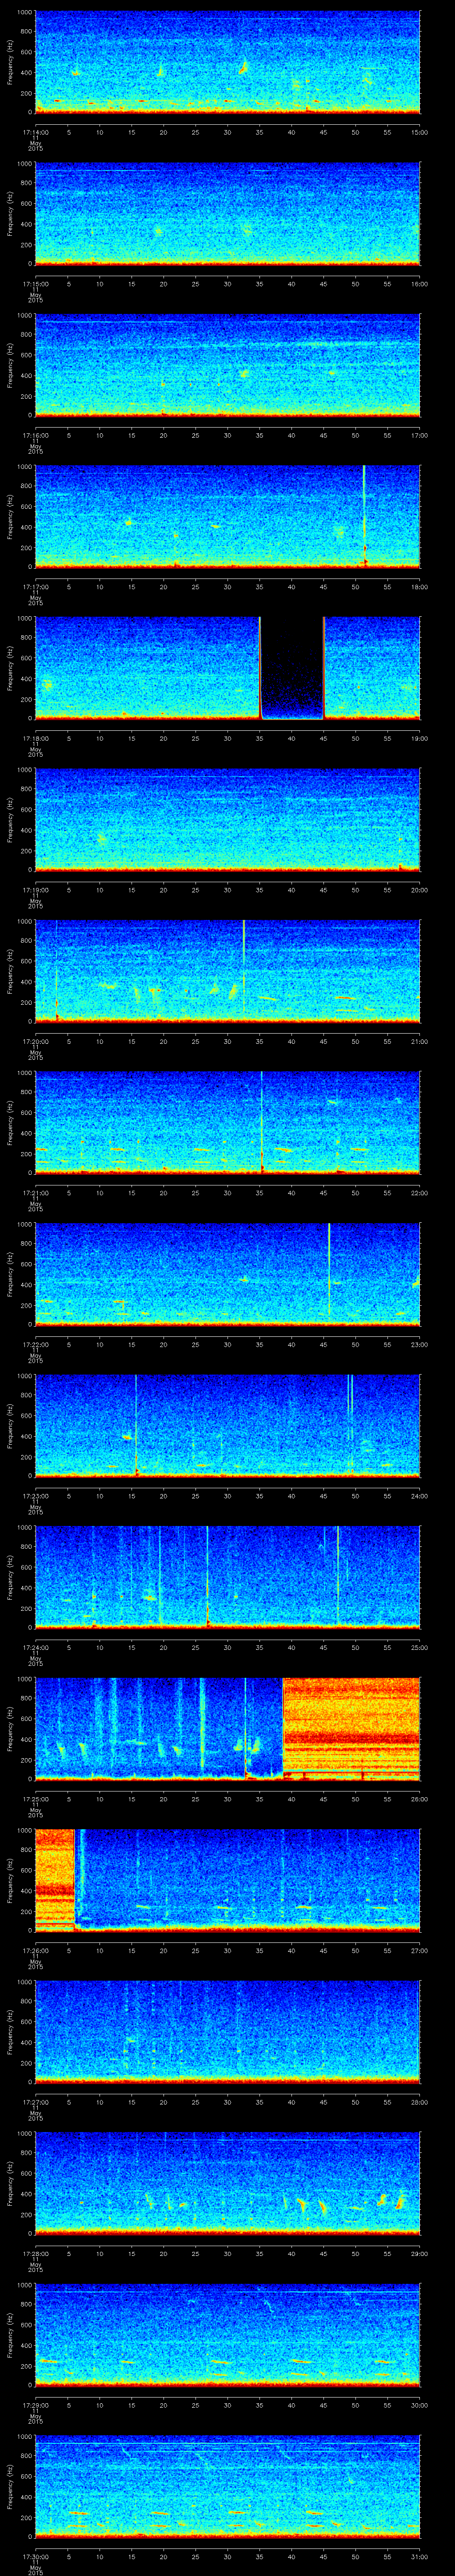The image size is (455, 2576).
Task: Click the 15:00 end label of the first panel
Action: click(x=419, y=131)
